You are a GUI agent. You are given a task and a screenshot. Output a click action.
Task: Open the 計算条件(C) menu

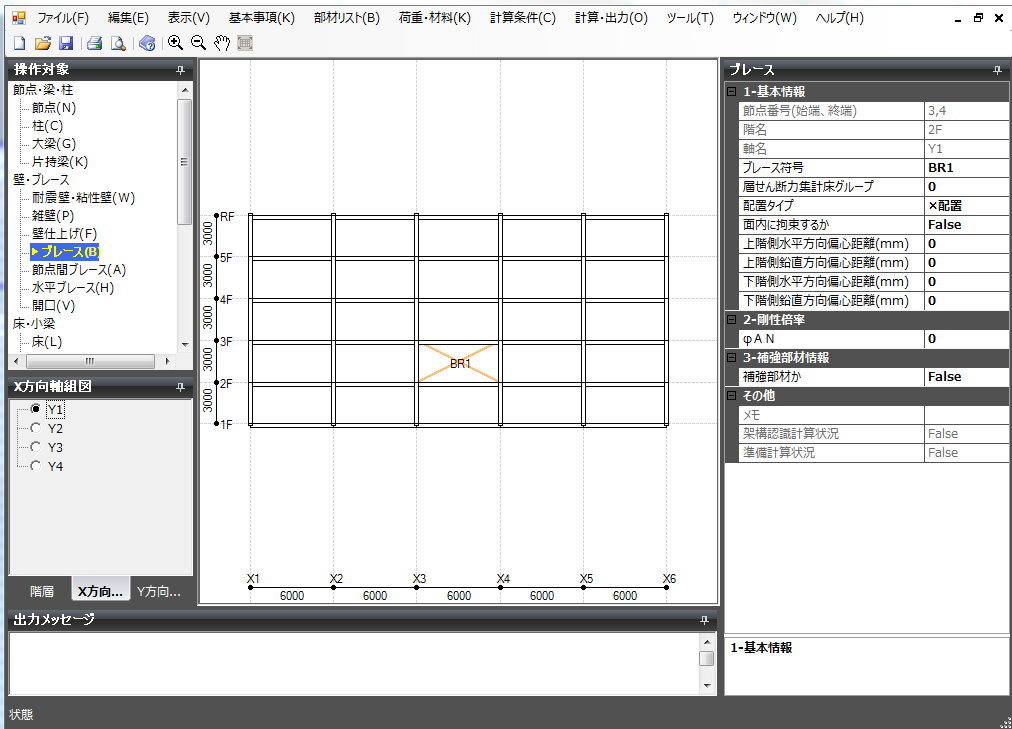coord(522,18)
